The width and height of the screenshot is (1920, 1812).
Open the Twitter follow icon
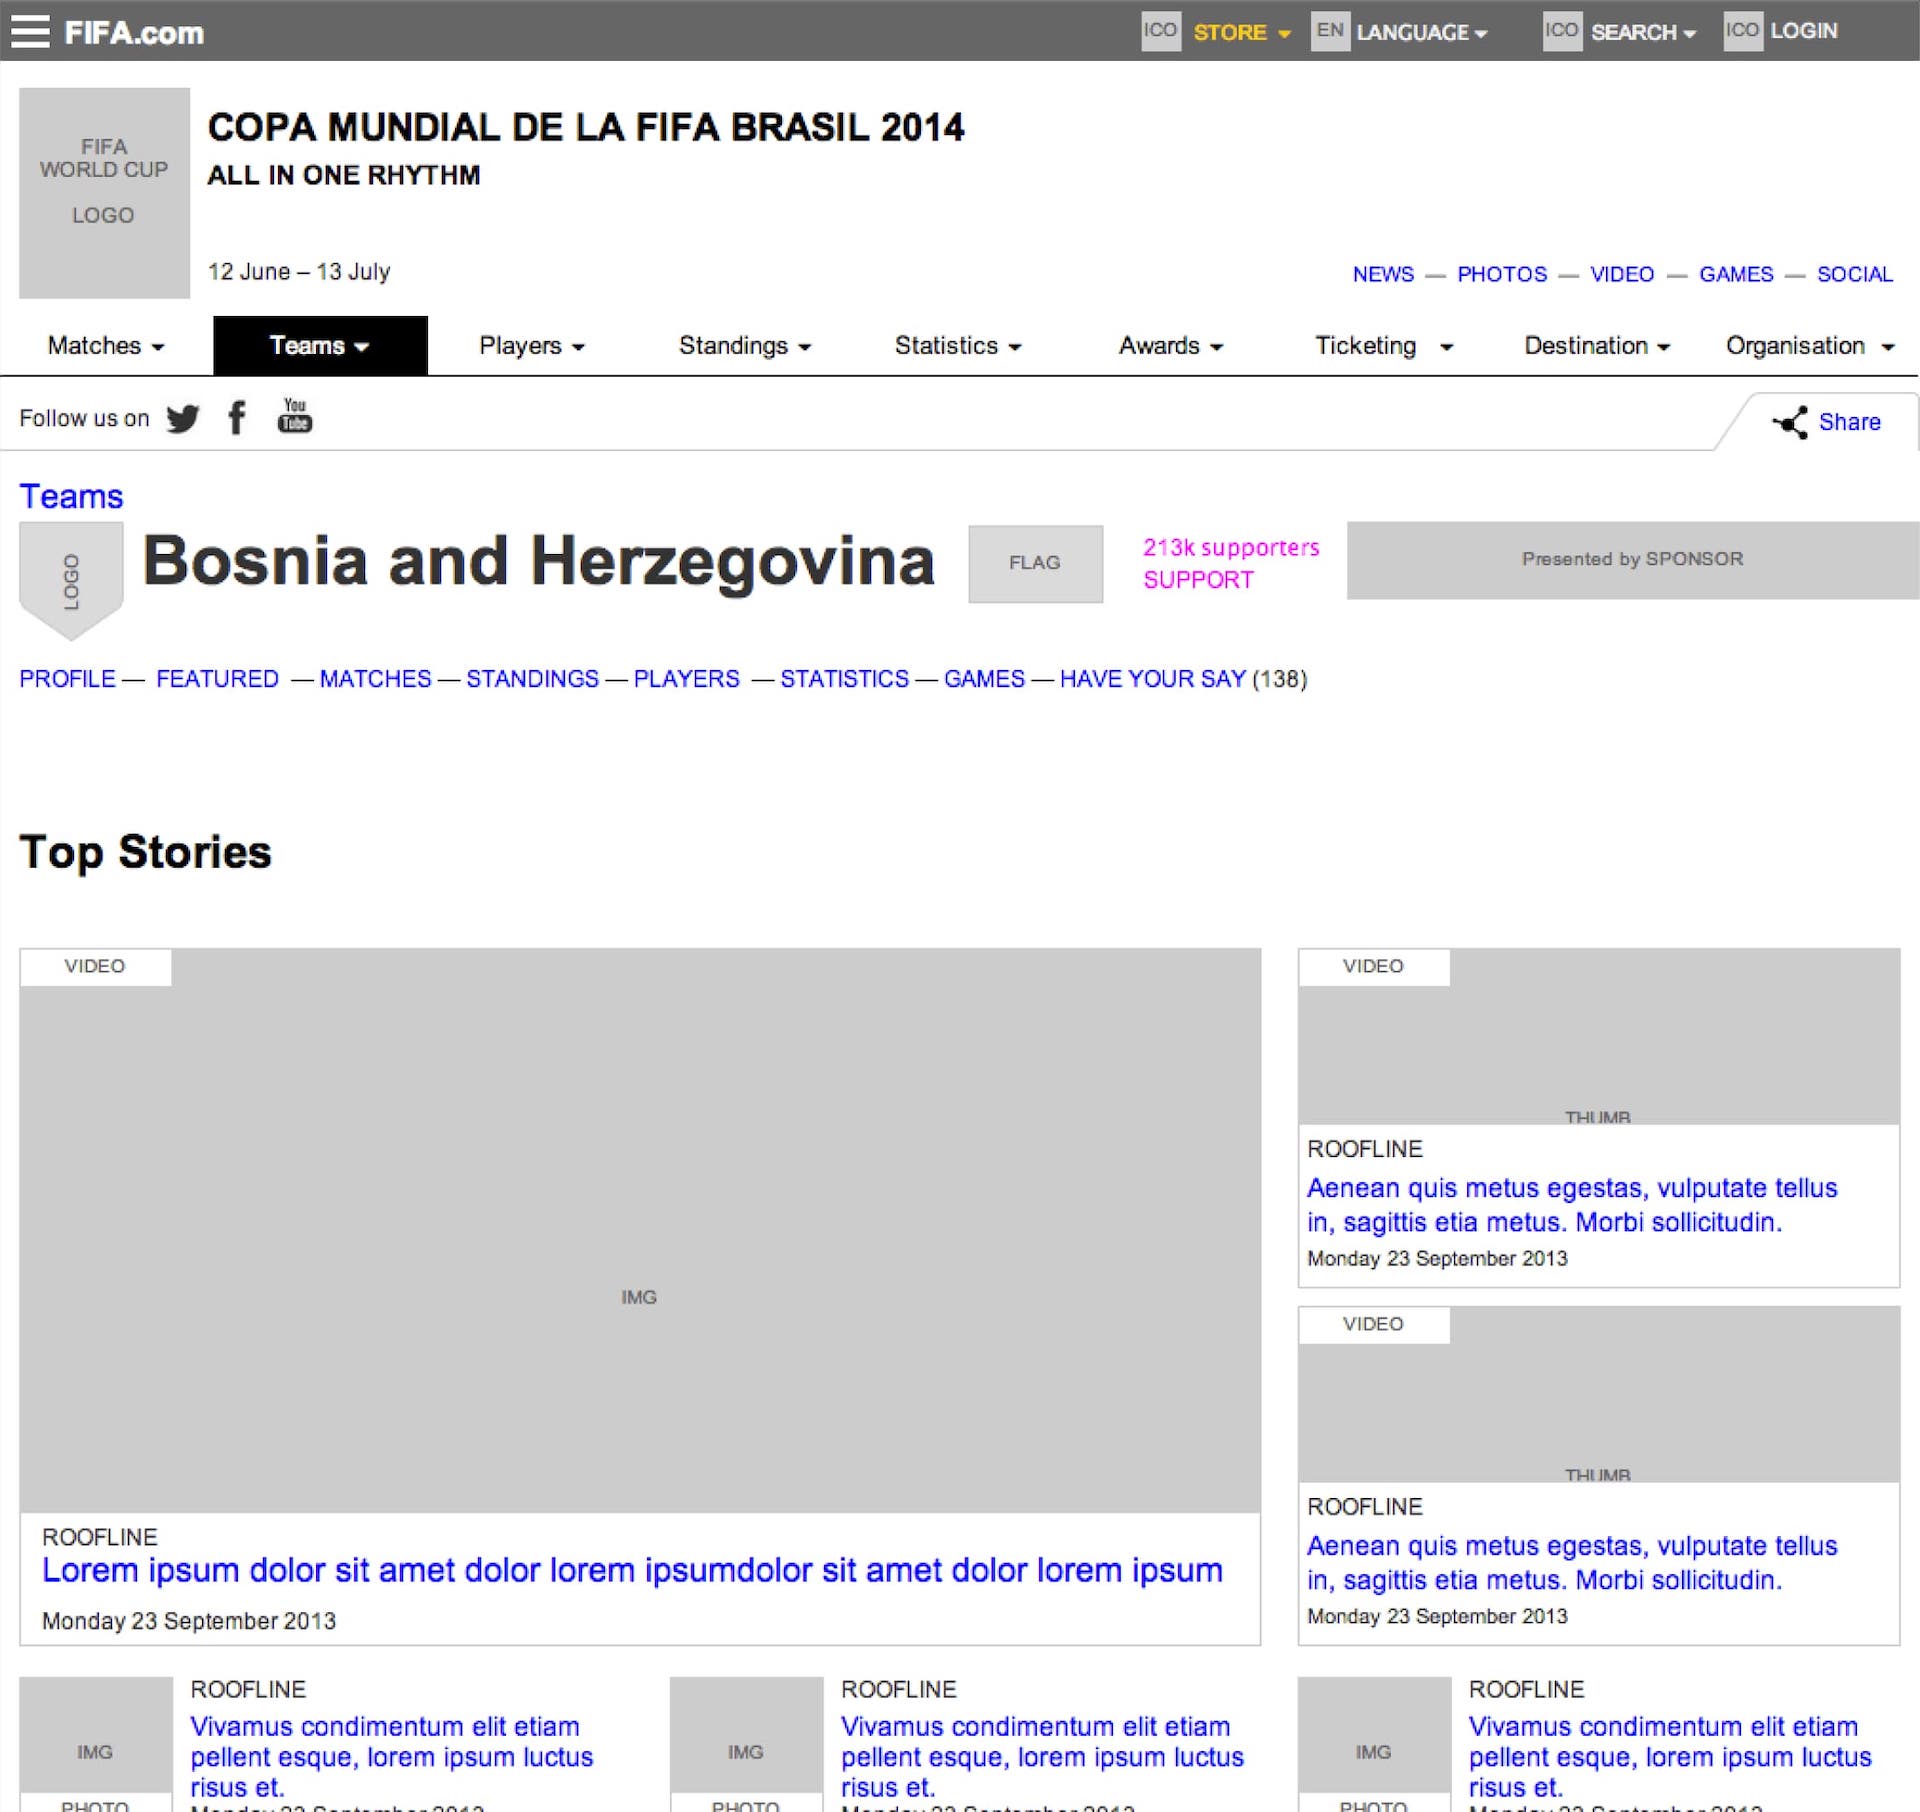[183, 418]
